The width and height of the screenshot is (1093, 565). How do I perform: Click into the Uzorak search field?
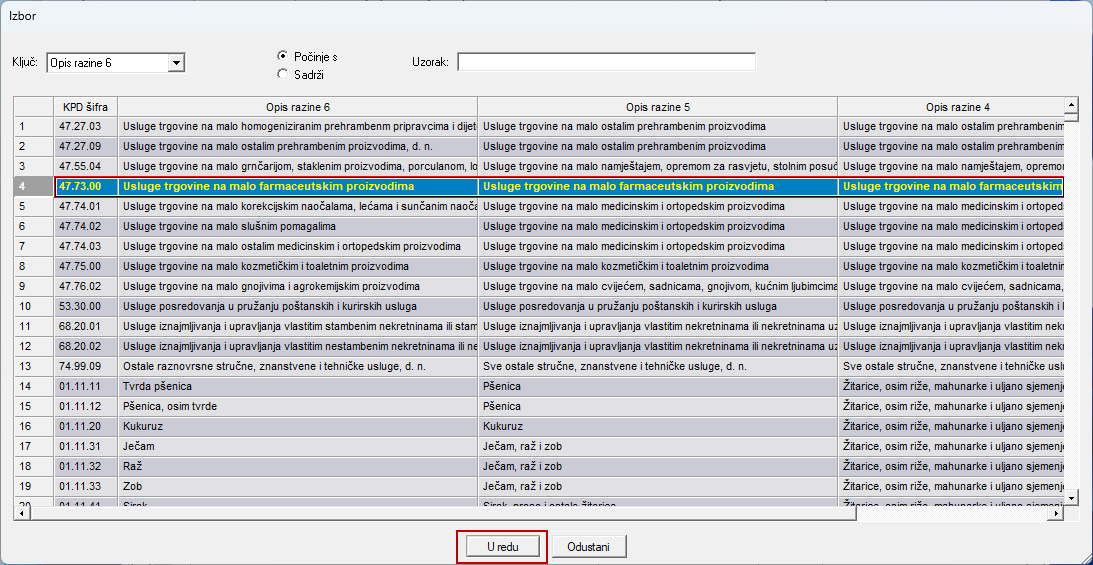[x=606, y=62]
